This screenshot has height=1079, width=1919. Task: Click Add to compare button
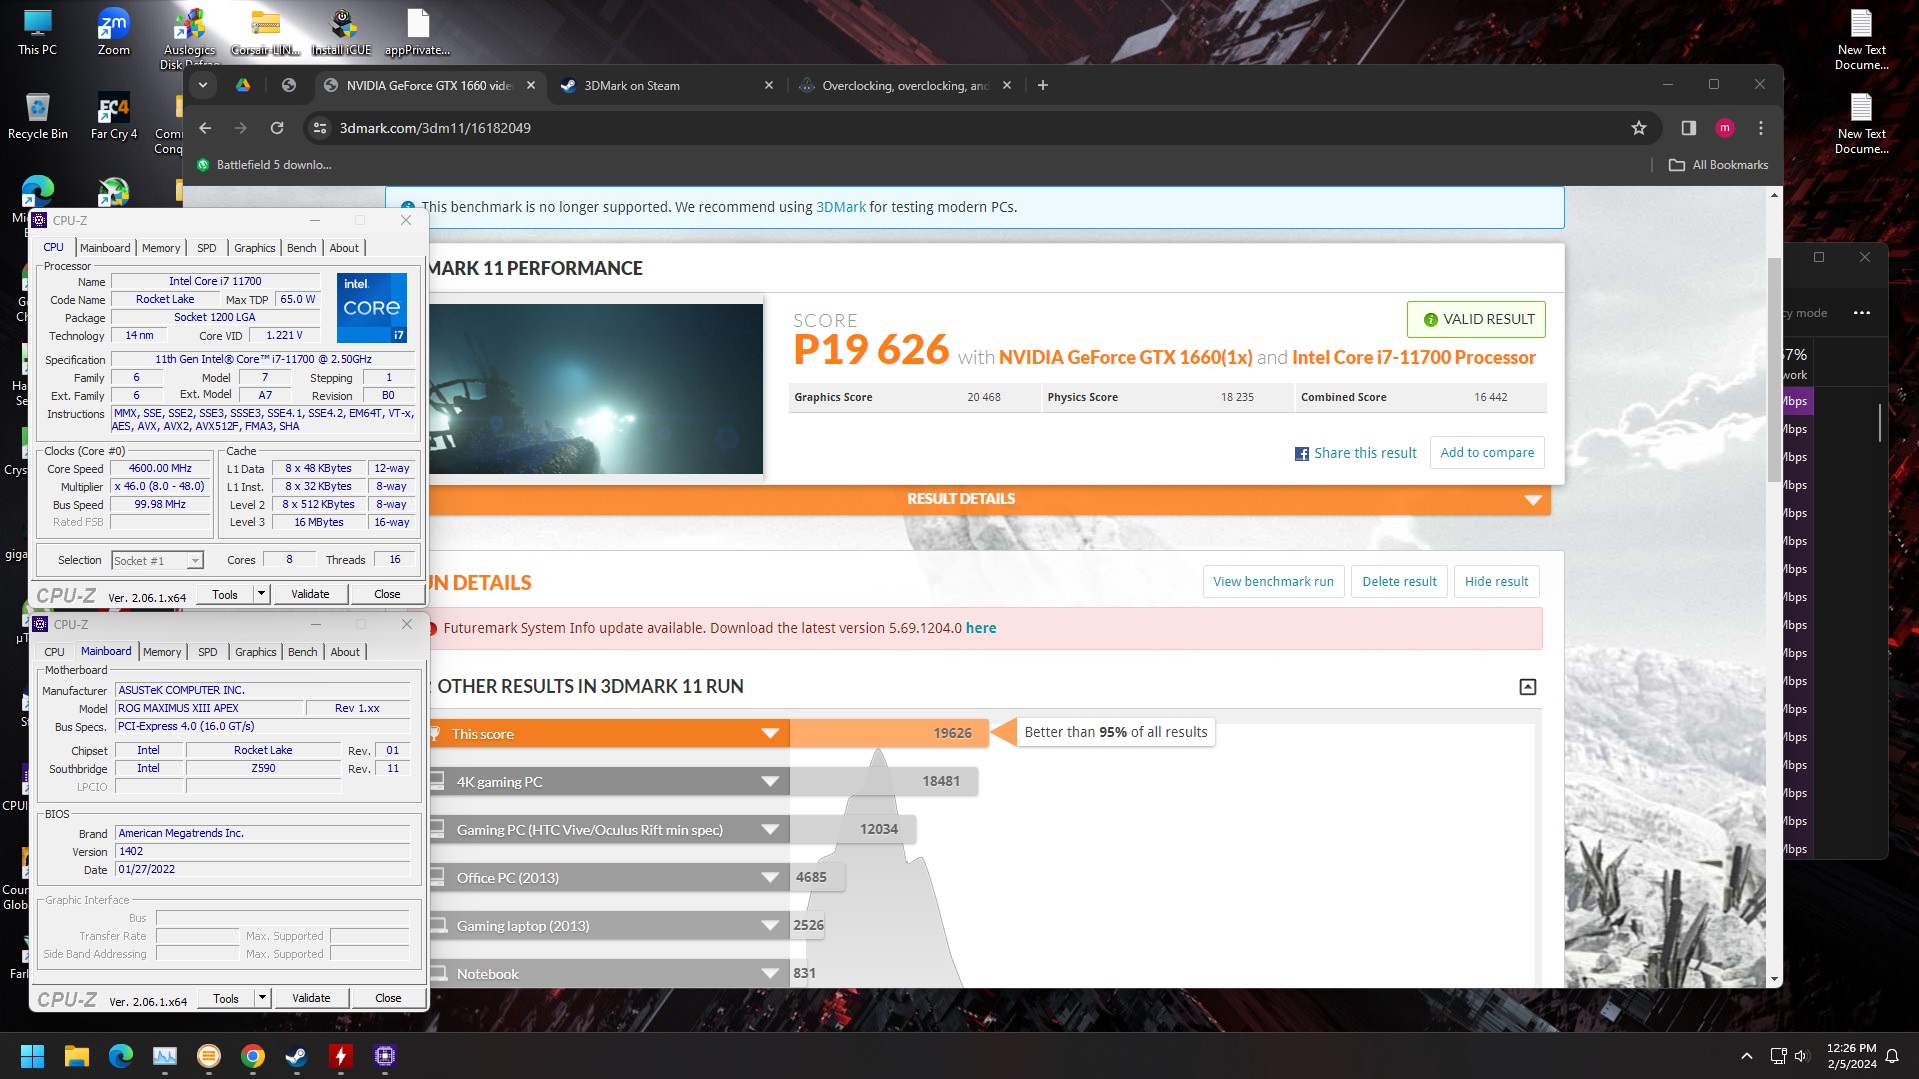pyautogui.click(x=1486, y=453)
